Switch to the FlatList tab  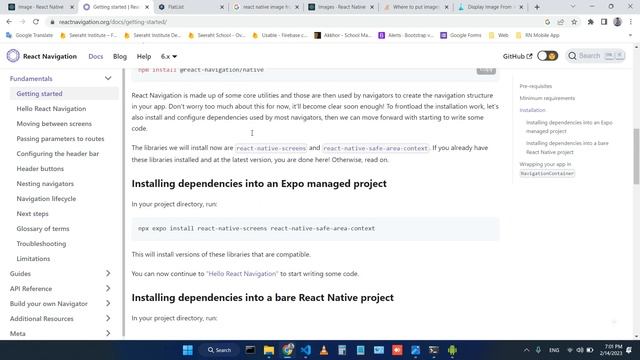point(190,7)
